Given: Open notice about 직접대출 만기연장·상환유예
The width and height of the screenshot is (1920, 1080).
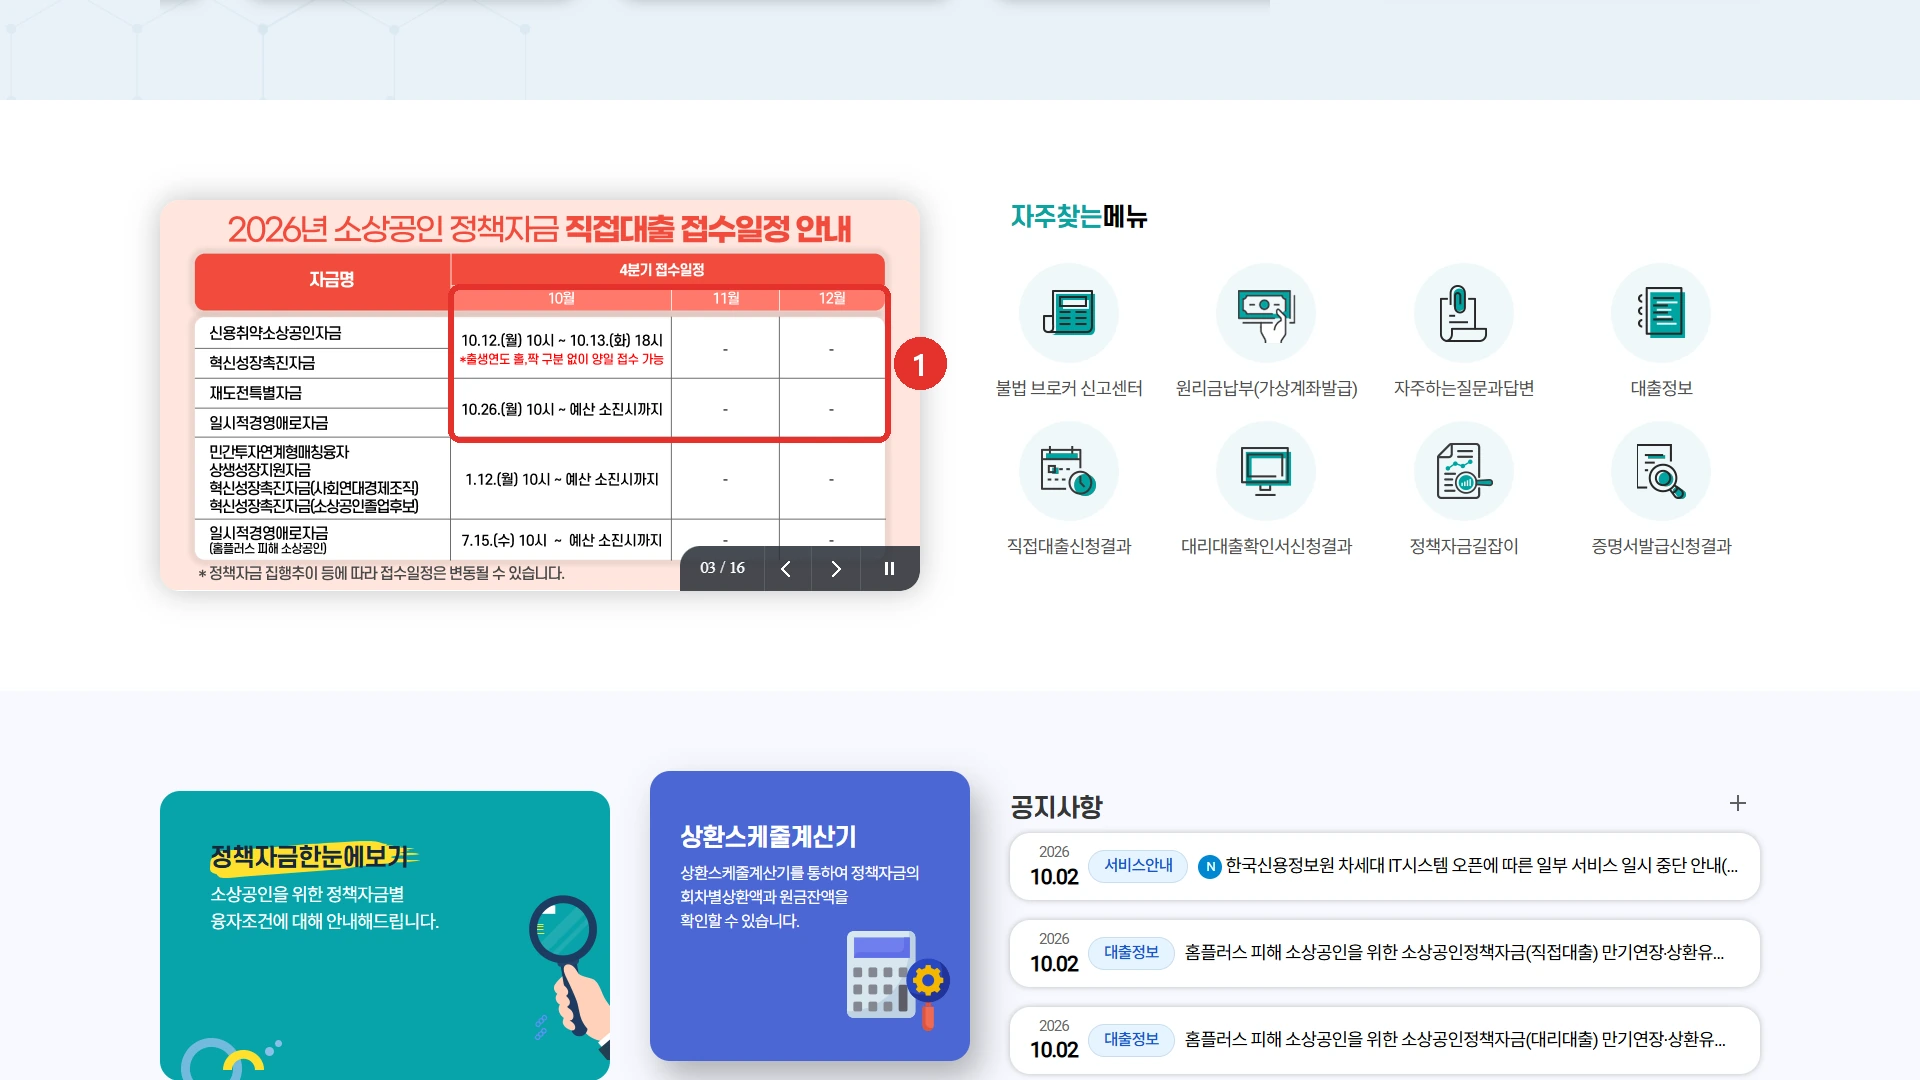Looking at the screenshot, I should pyautogui.click(x=1385, y=953).
